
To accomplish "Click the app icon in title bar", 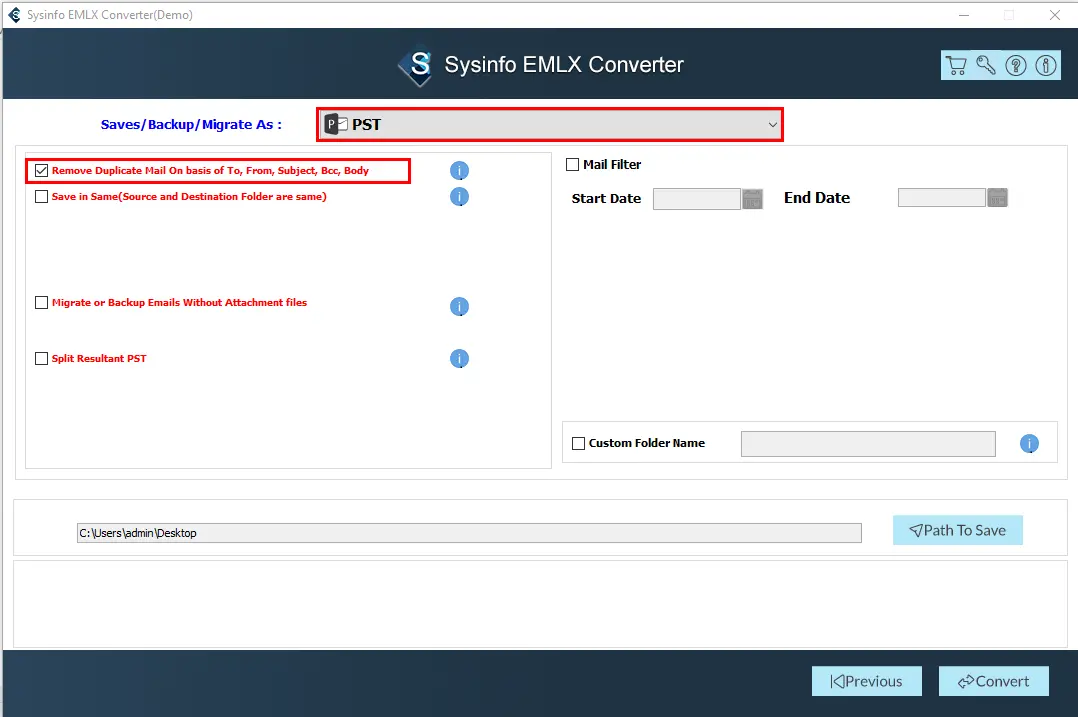I will pyautogui.click(x=14, y=14).
